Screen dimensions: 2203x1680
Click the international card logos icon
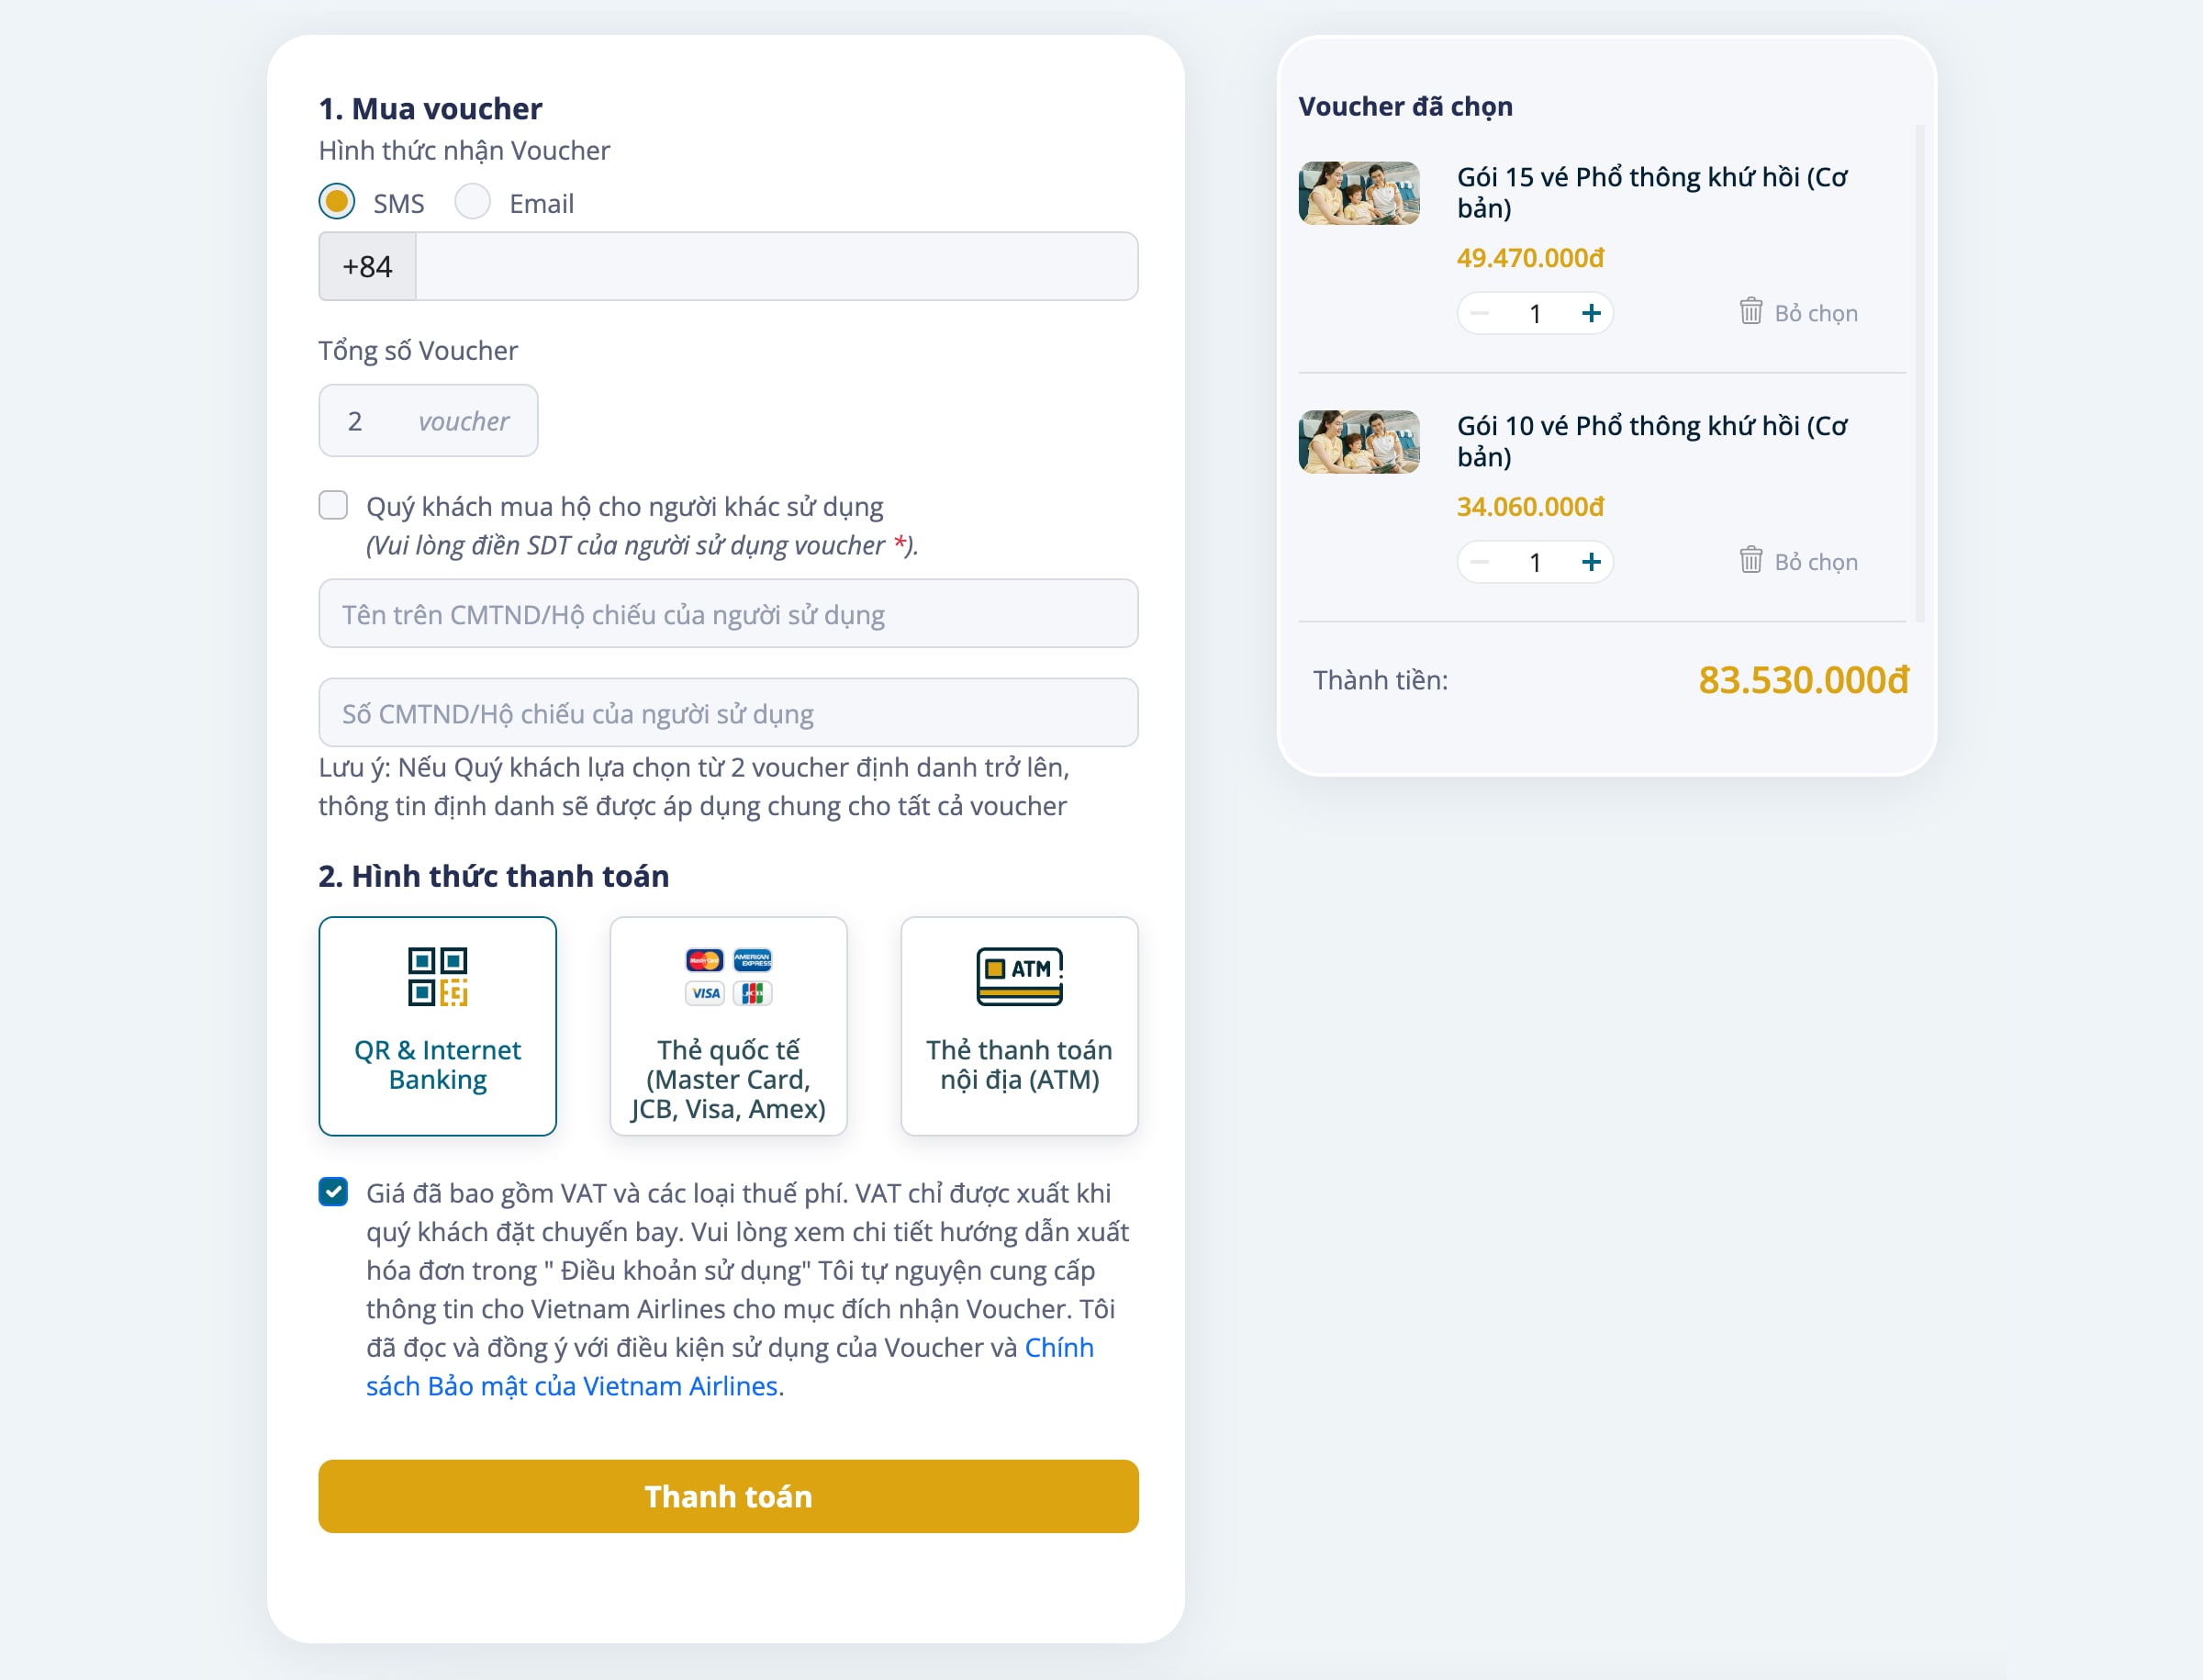tap(728, 976)
